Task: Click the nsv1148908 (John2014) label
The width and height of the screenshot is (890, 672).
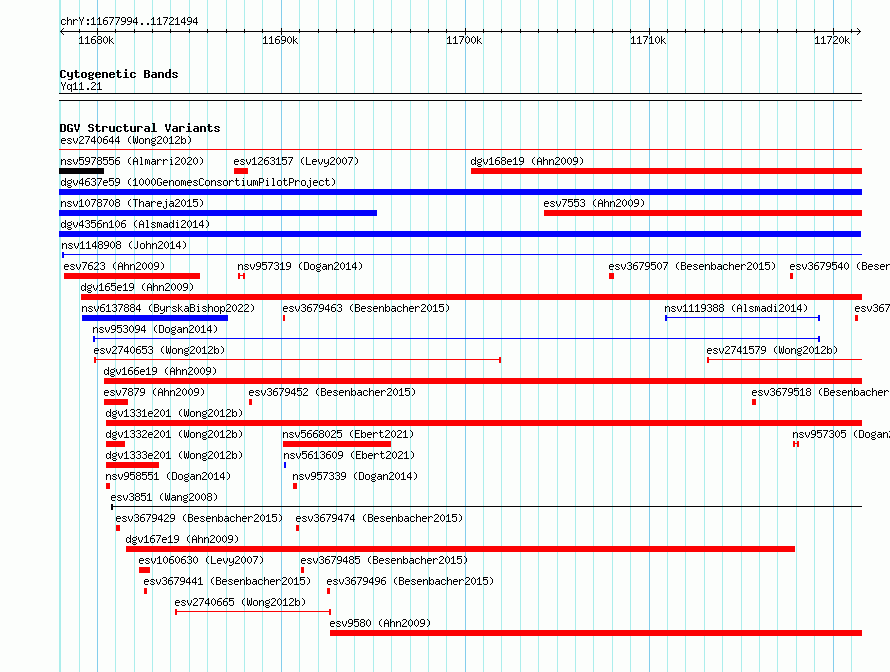Action: (124, 245)
